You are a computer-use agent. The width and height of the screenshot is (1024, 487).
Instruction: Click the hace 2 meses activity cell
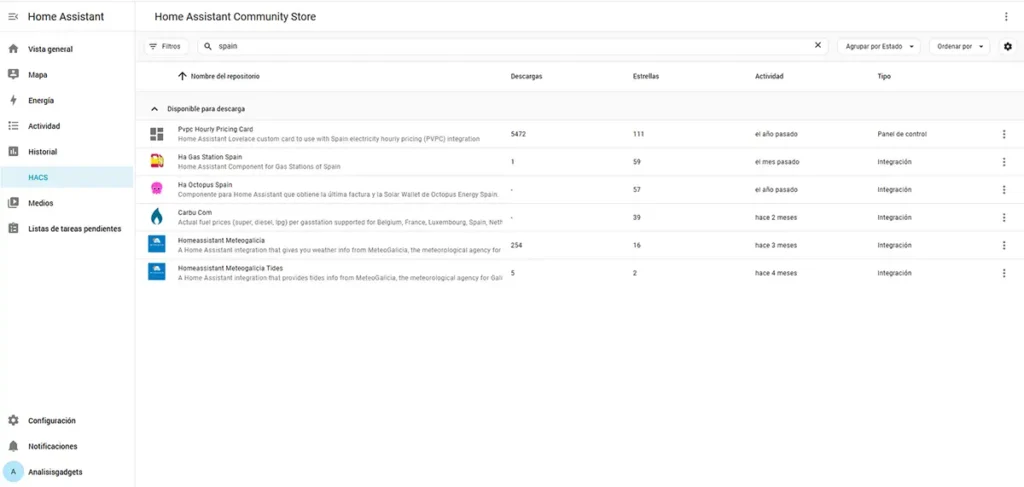pos(776,217)
